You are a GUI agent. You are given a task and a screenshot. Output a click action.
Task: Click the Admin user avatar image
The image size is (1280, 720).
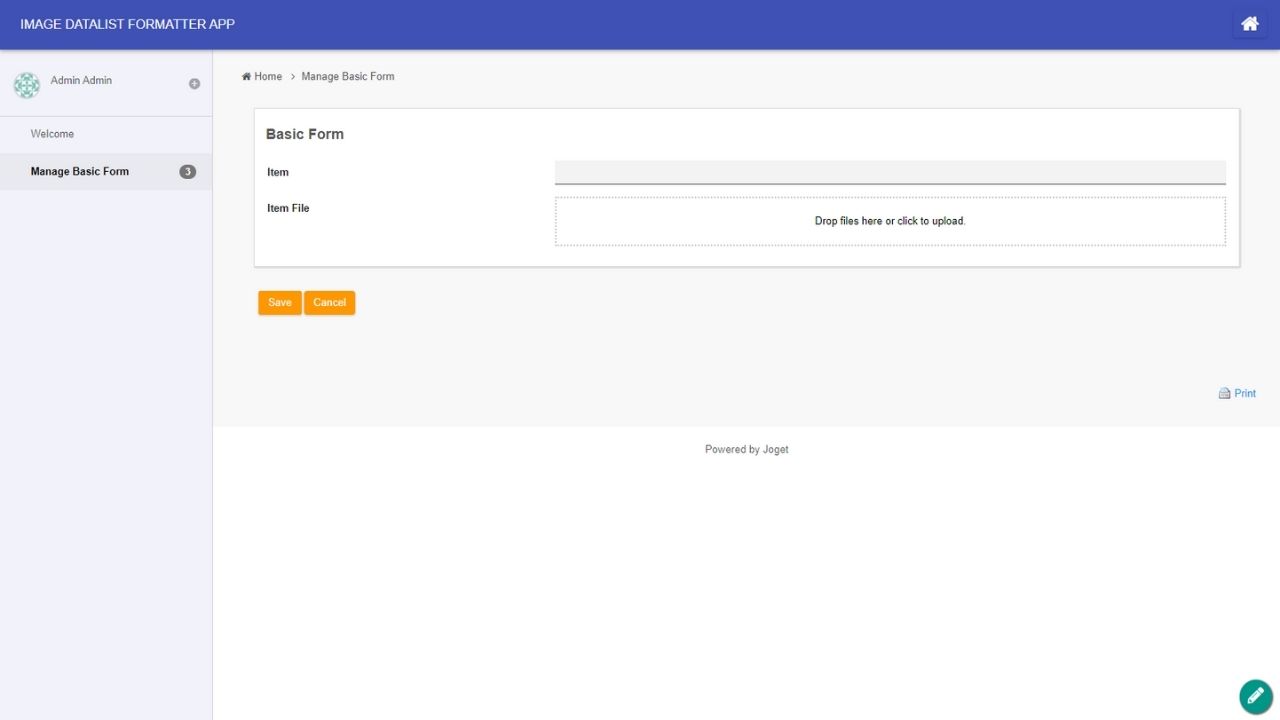pos(27,85)
